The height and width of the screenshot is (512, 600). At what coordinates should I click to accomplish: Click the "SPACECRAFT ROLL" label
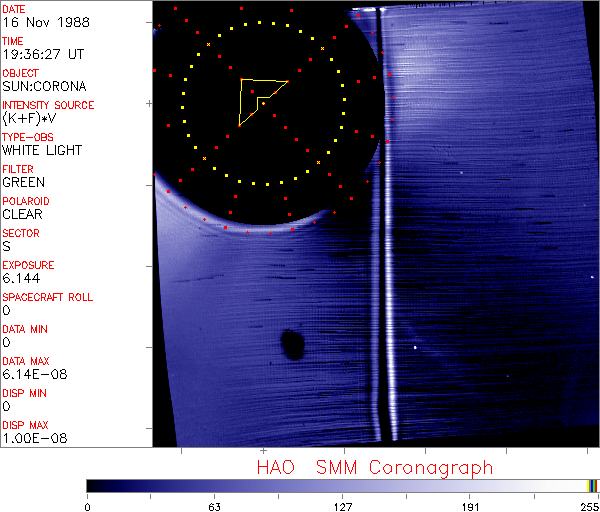(x=47, y=298)
